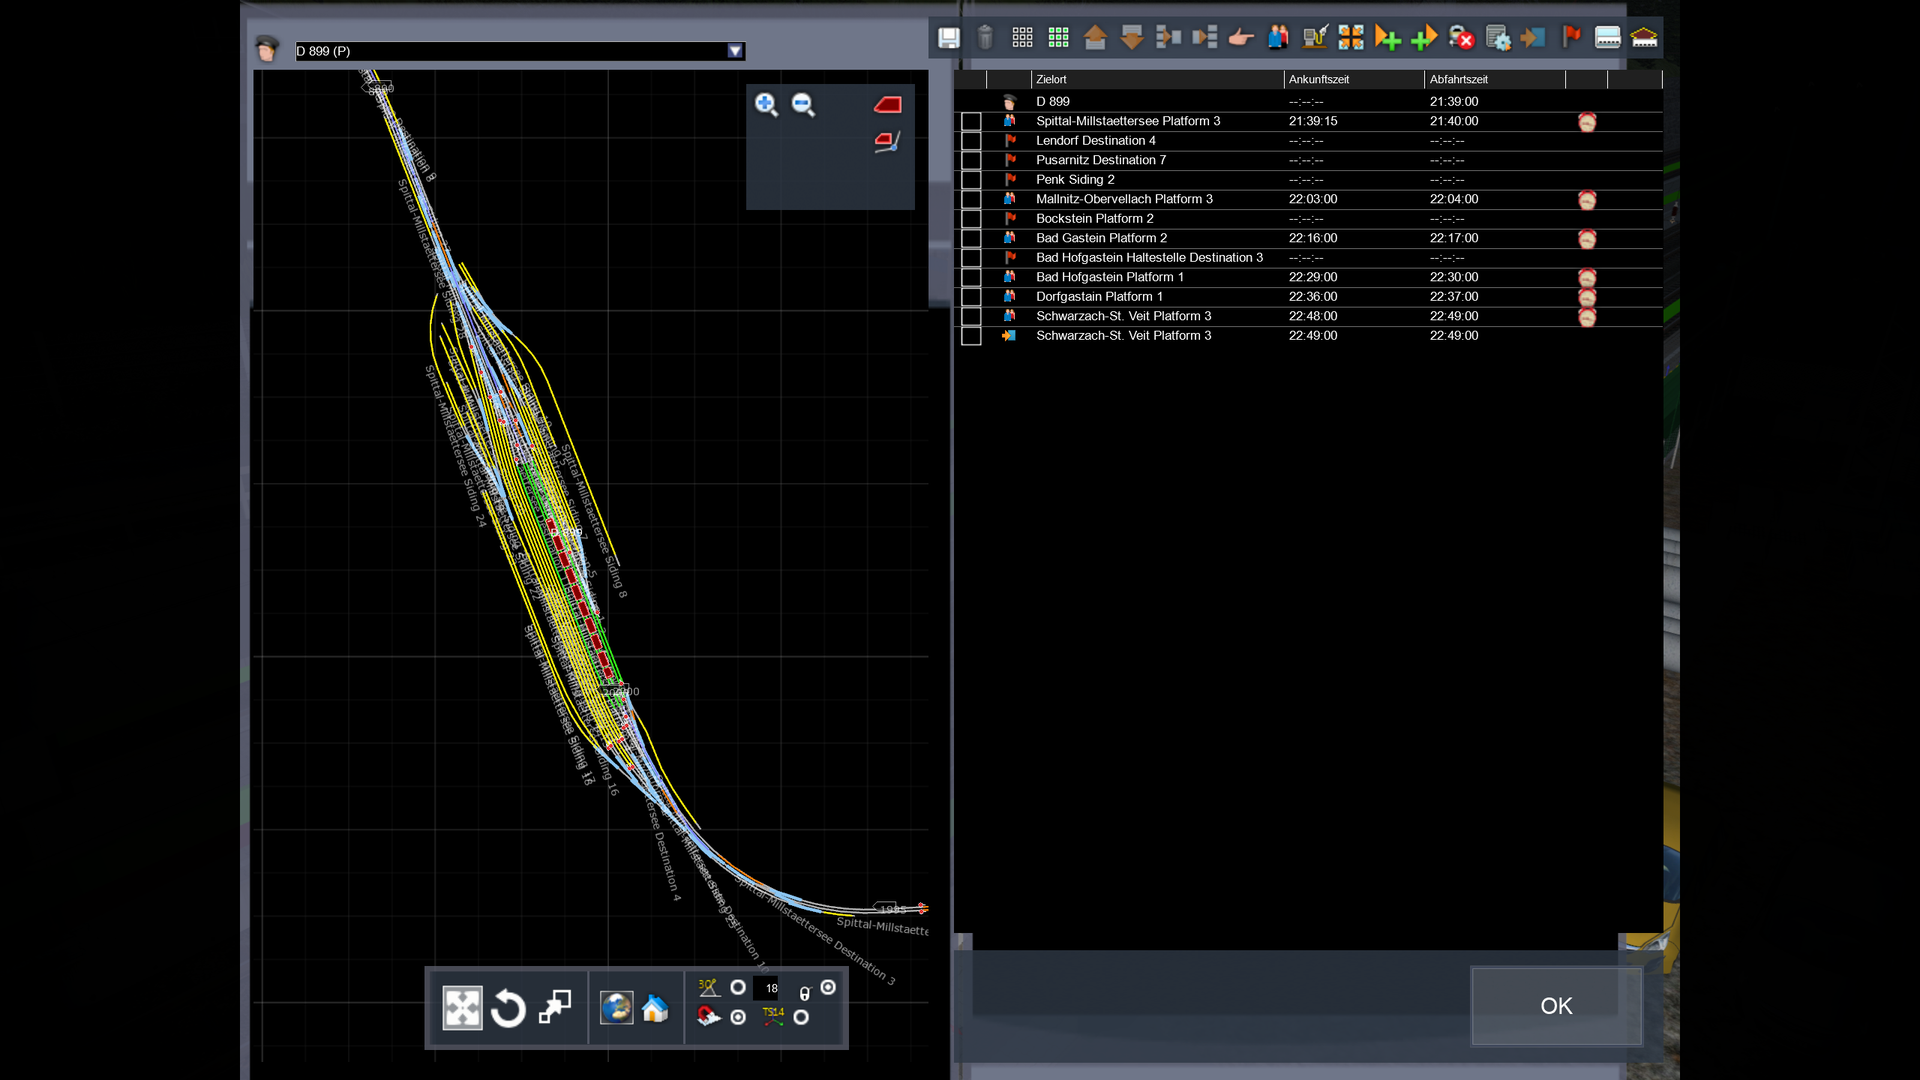Screen dimensions: 1920x1080
Task: Add passenger pick-up instruction (people icon)
Action: [x=1278, y=38]
